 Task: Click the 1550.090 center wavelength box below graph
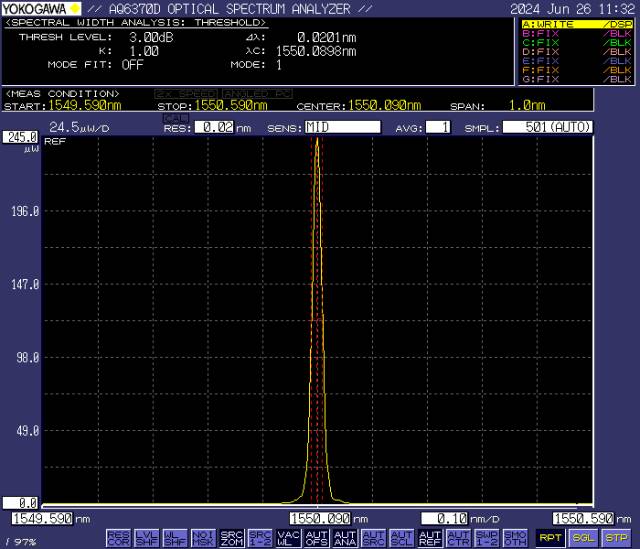(x=318, y=519)
